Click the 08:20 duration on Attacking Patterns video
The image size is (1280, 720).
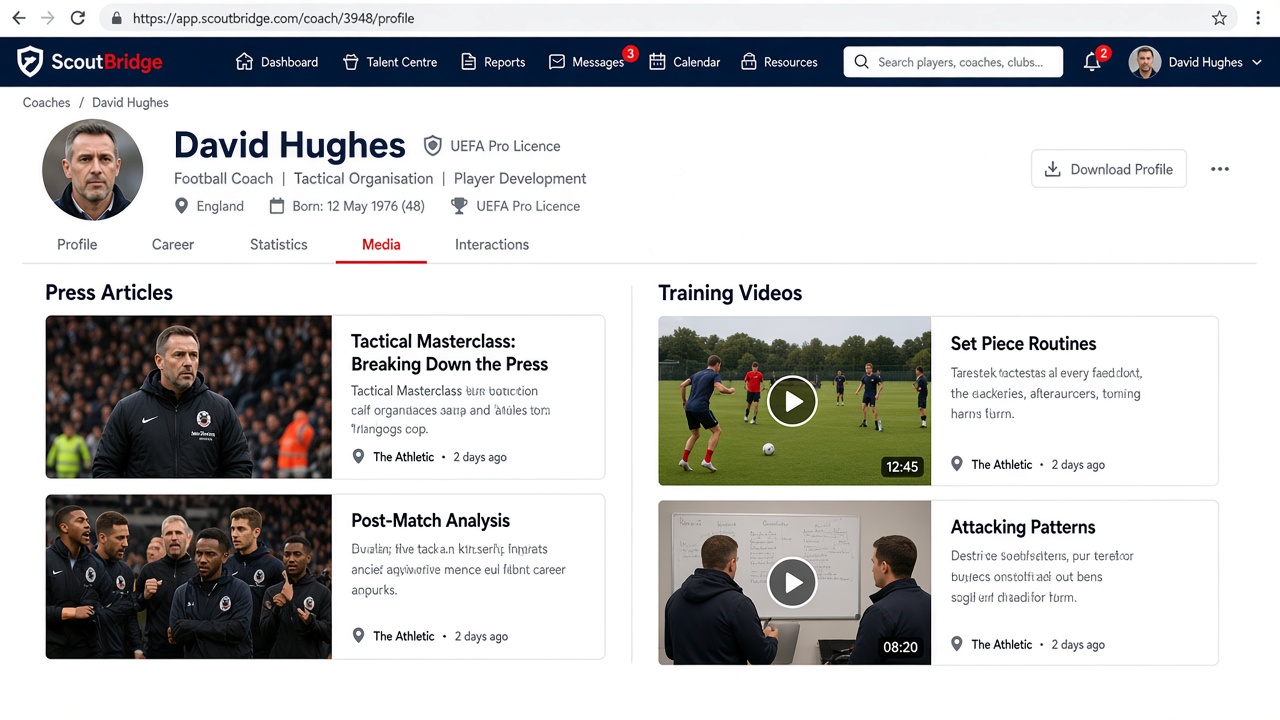point(900,647)
